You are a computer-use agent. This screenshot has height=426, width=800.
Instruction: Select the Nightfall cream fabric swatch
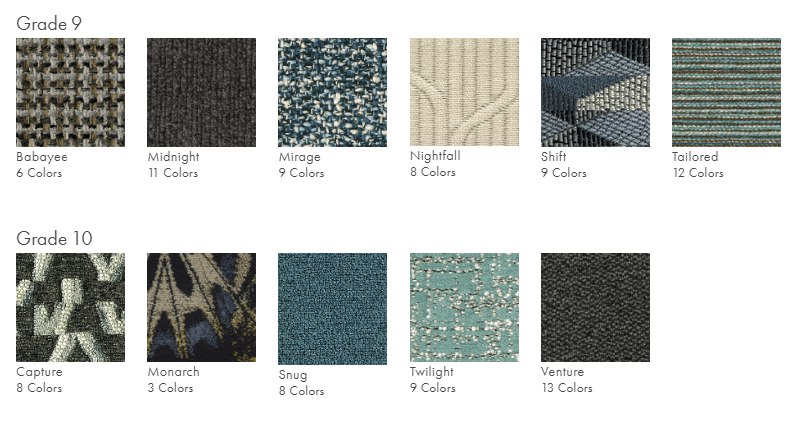(x=464, y=92)
